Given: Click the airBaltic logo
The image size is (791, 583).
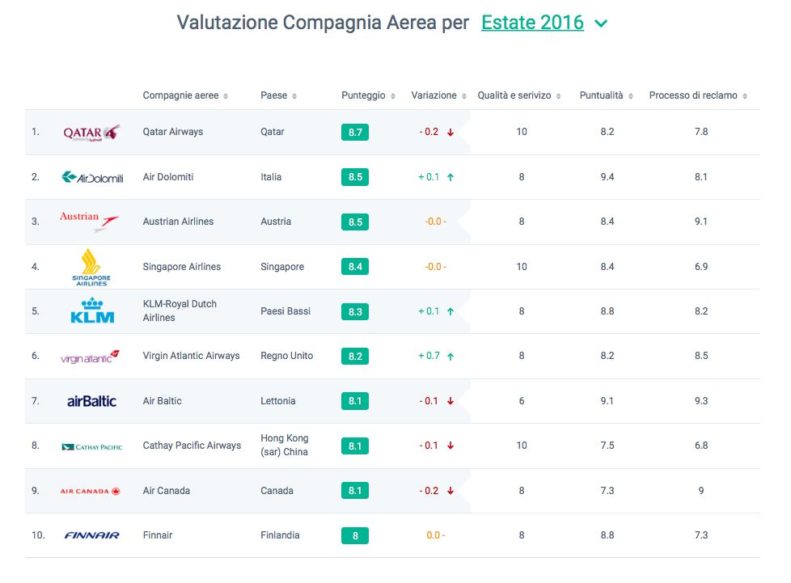Looking at the screenshot, I should point(91,401).
